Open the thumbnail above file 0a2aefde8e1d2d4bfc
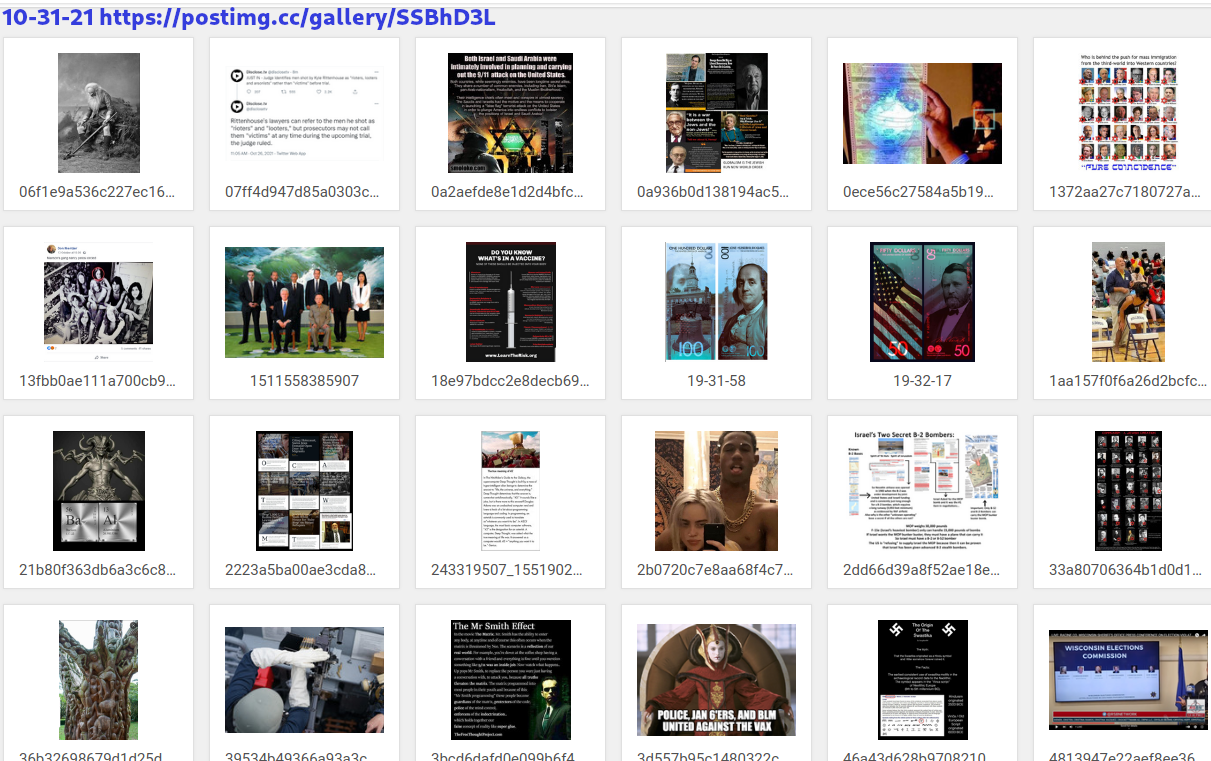 pos(511,113)
